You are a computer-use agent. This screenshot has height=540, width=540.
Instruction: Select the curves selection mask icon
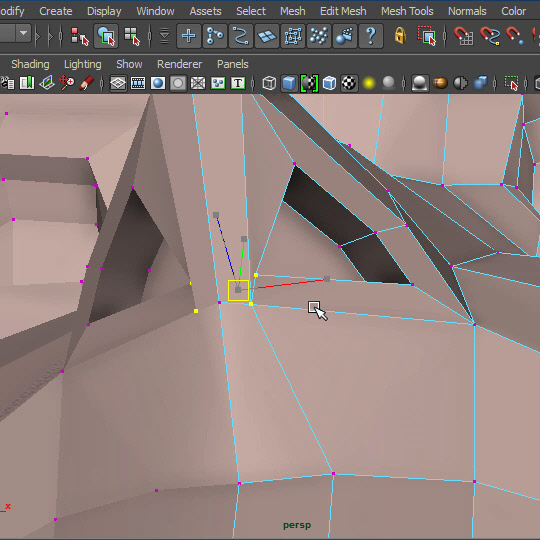tap(240, 36)
